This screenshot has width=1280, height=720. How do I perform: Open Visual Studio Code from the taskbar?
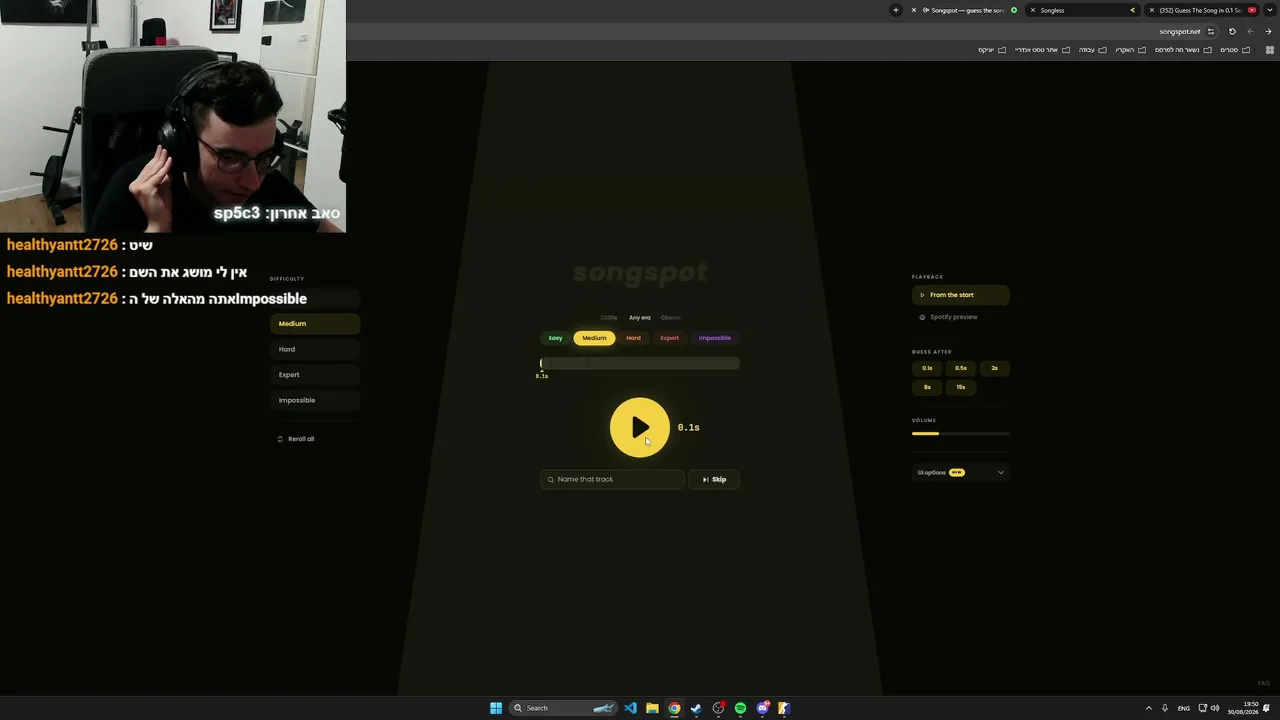coord(630,708)
